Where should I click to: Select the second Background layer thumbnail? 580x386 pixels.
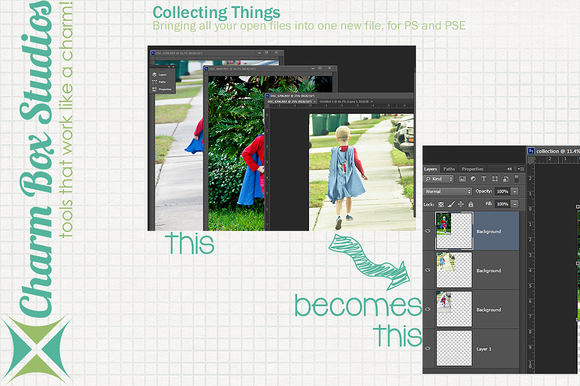tap(454, 270)
